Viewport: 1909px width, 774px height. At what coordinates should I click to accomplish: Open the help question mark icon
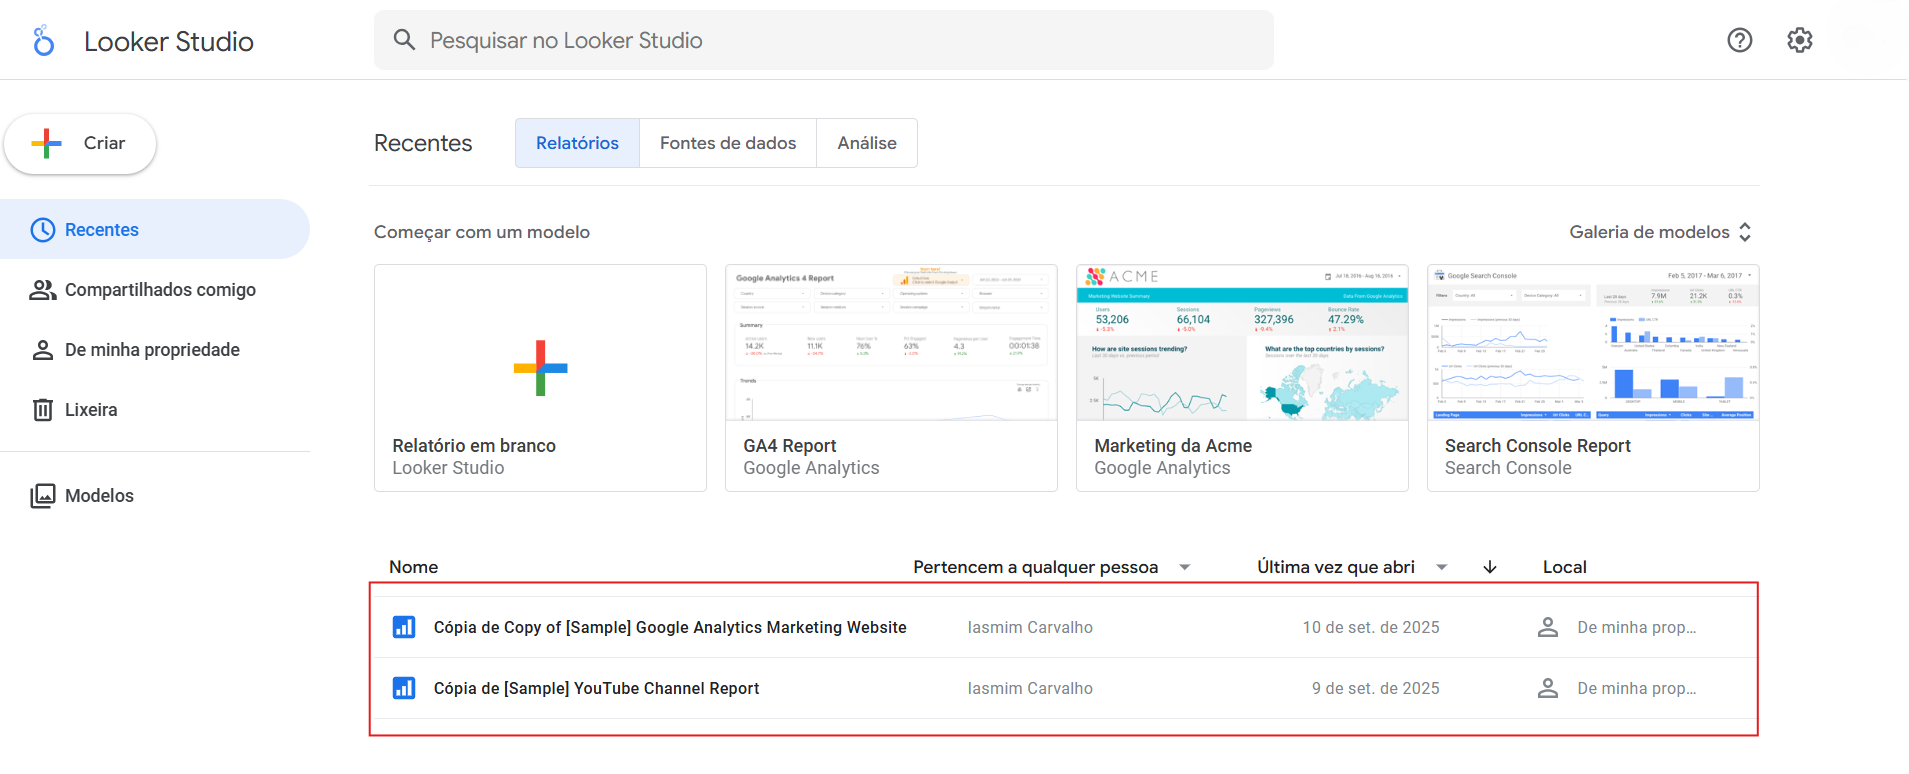(x=1740, y=40)
